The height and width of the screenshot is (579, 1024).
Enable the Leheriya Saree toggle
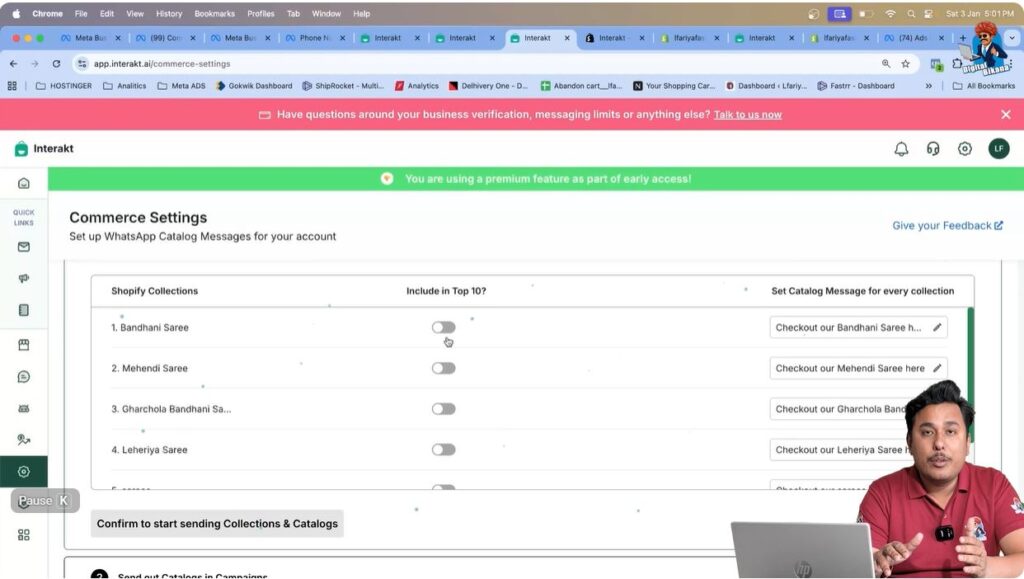click(443, 450)
